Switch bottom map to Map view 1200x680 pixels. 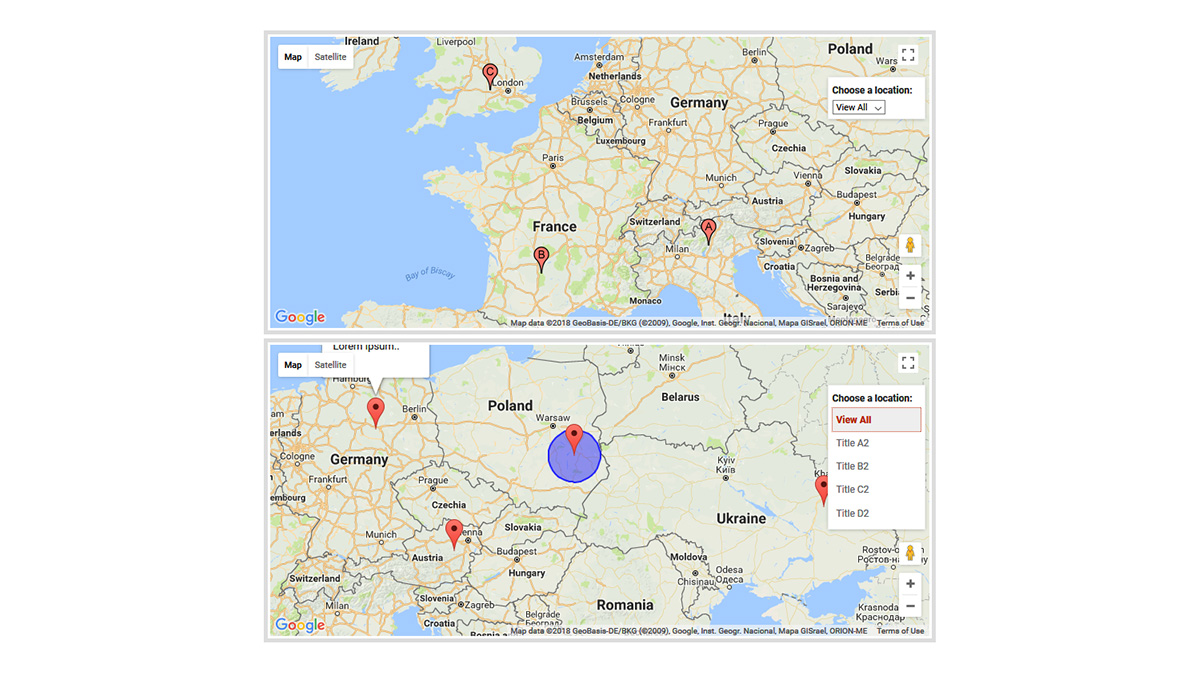tap(292, 365)
